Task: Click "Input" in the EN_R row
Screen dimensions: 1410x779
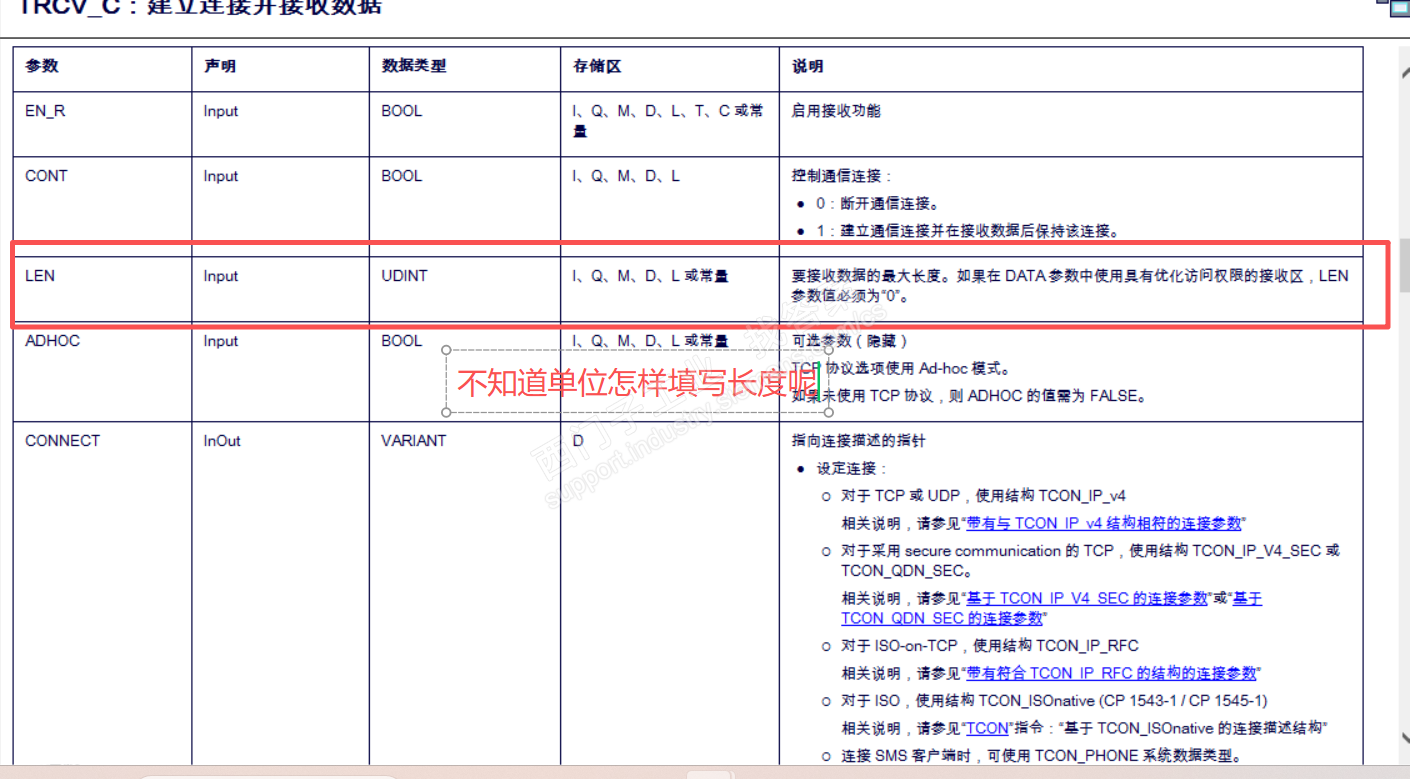Action: pyautogui.click(x=221, y=111)
